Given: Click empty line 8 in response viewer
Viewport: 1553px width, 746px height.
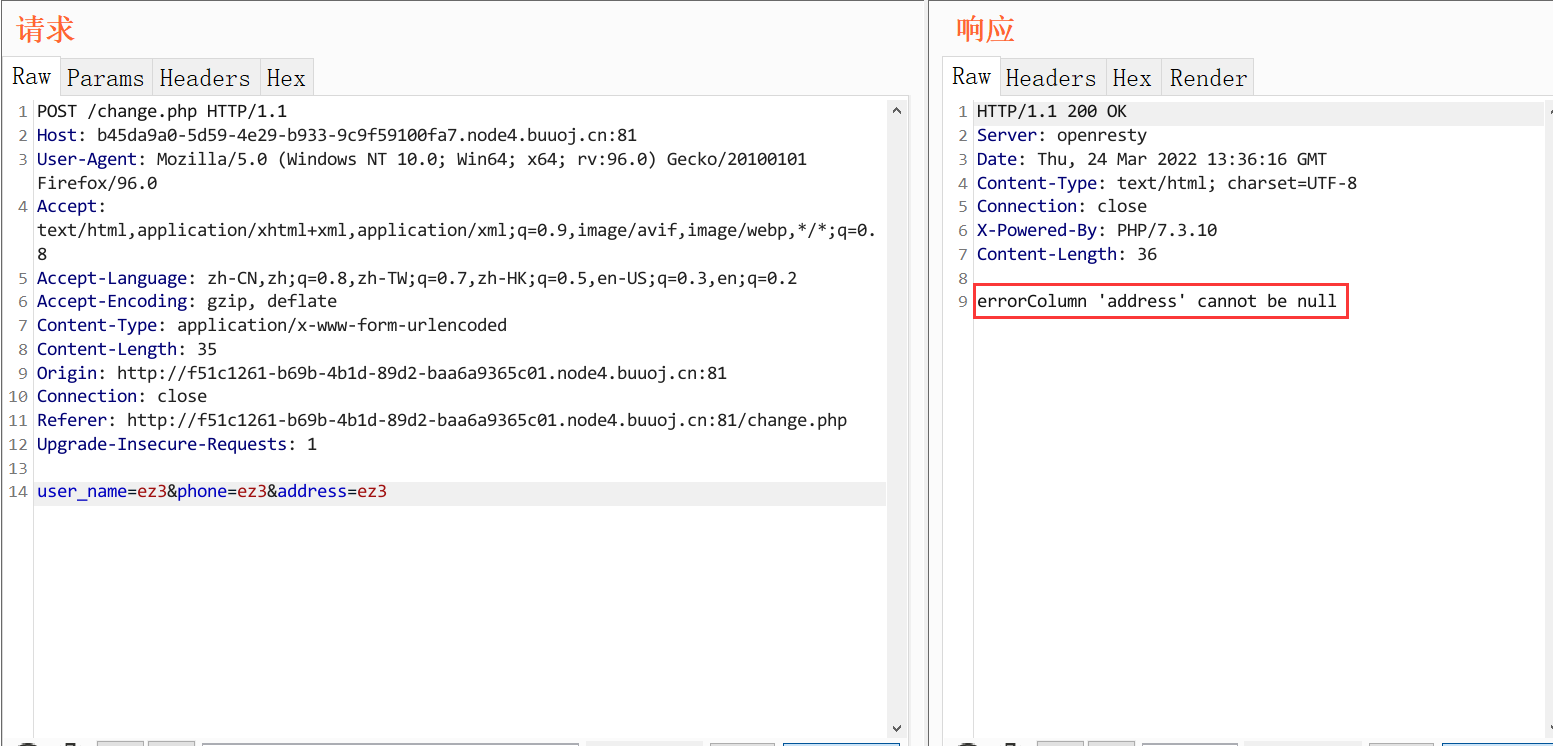Looking at the screenshot, I should [1260, 278].
